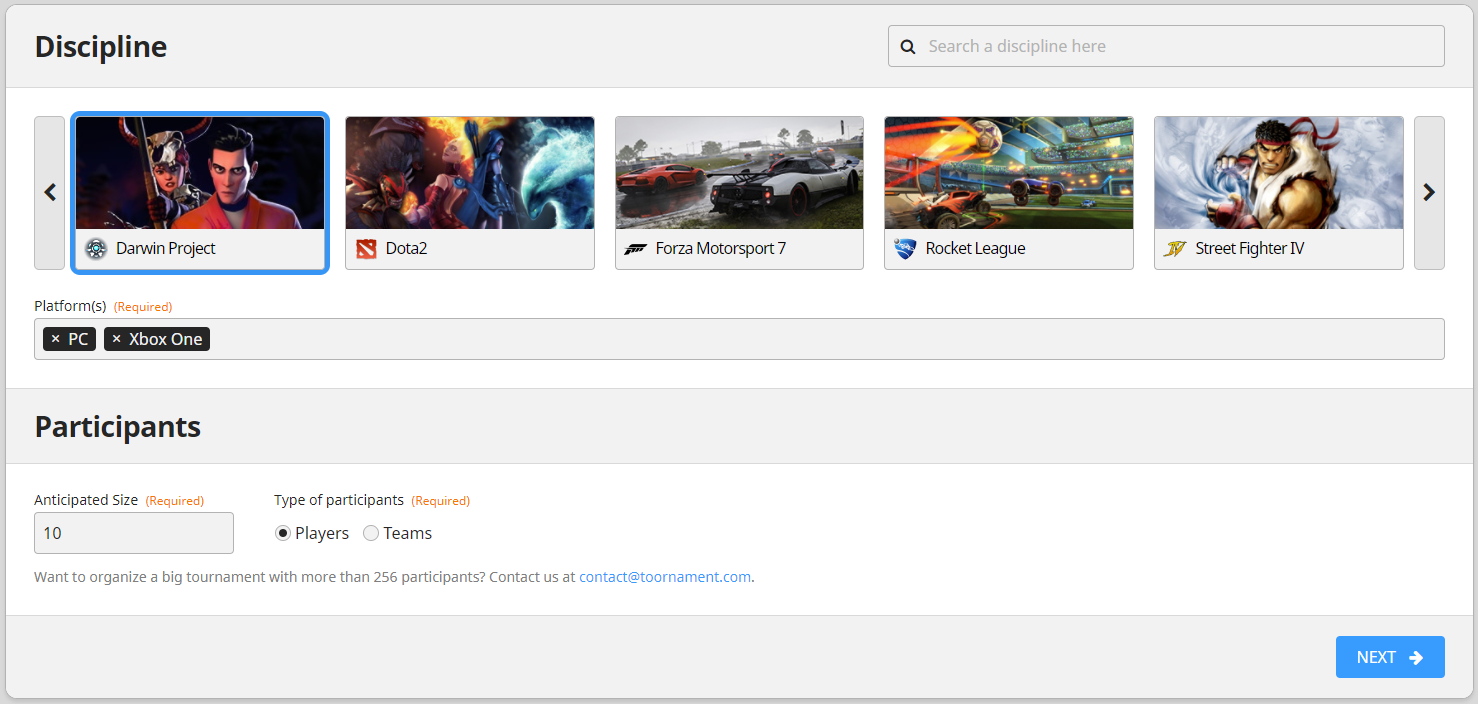Click the Forza Motorsport 7 label text
Image resolution: width=1478 pixels, height=704 pixels.
pyautogui.click(x=721, y=249)
